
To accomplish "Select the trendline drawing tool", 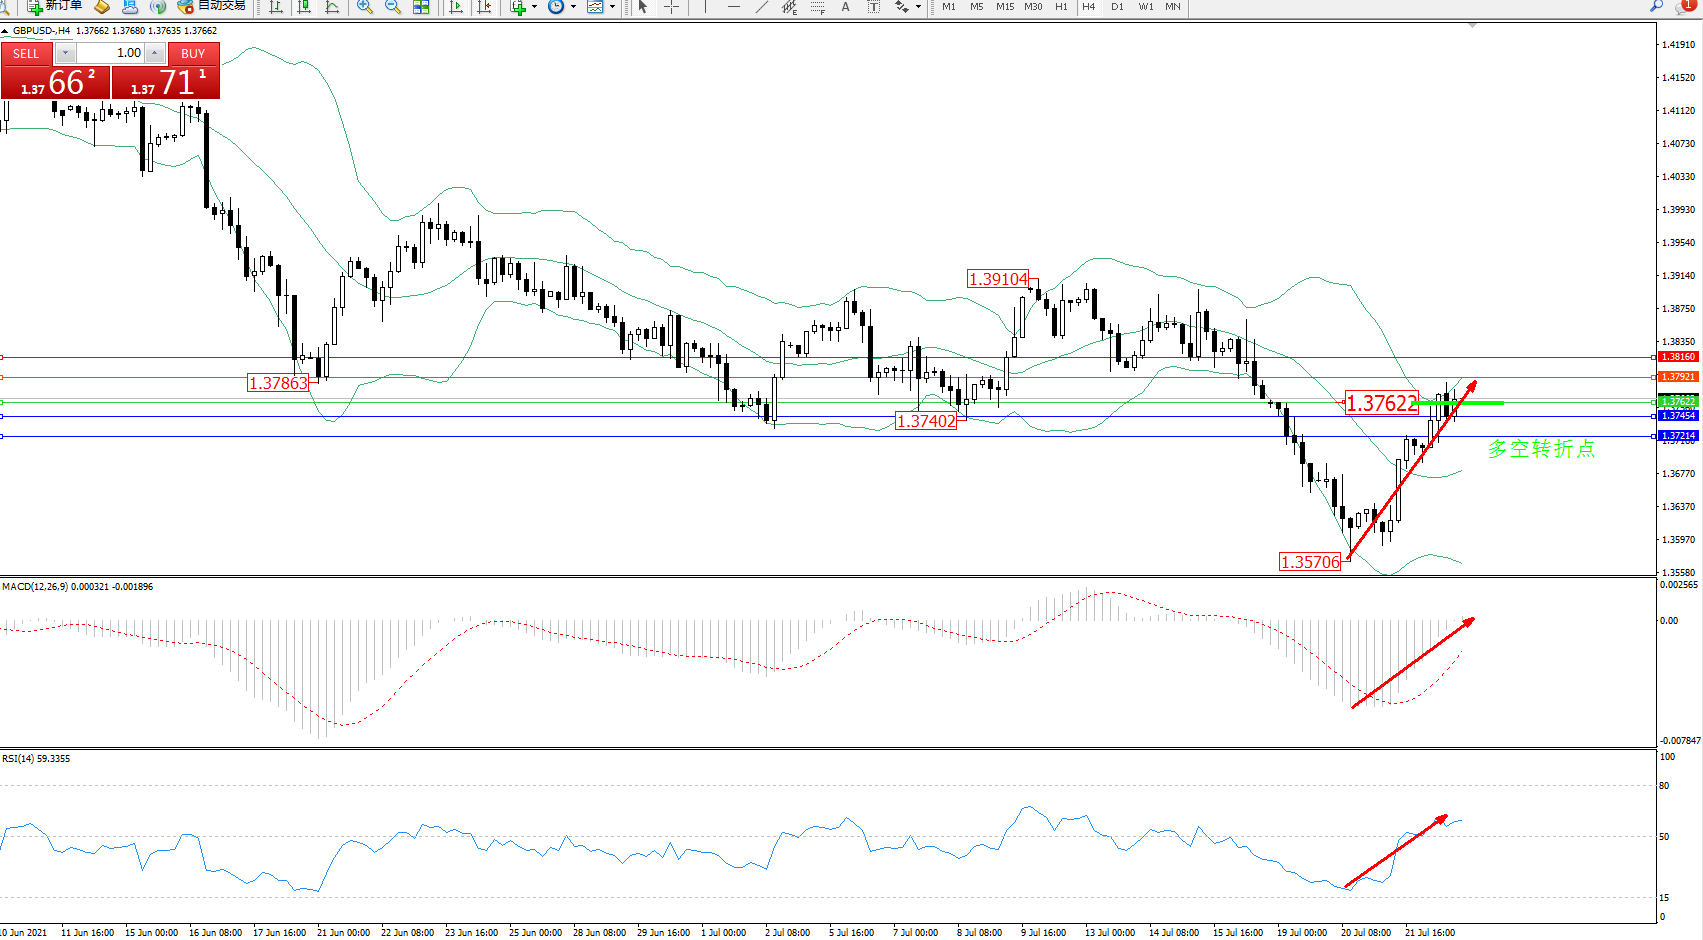I will pyautogui.click(x=762, y=7).
